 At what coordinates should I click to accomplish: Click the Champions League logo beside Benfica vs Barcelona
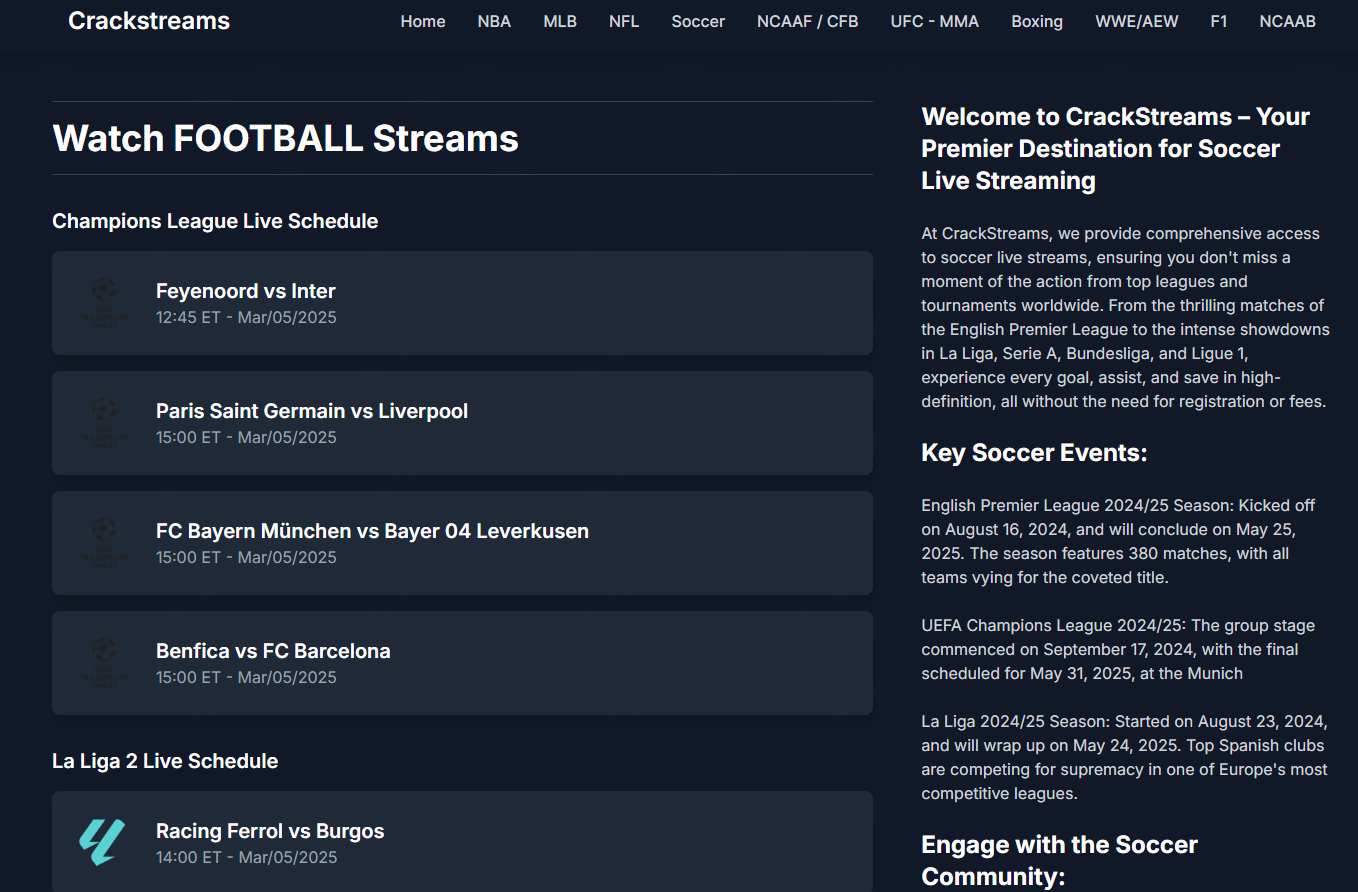click(x=104, y=663)
